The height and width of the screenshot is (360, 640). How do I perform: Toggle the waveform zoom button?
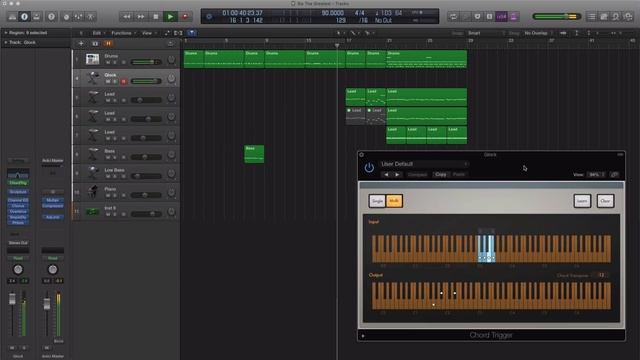[563, 33]
